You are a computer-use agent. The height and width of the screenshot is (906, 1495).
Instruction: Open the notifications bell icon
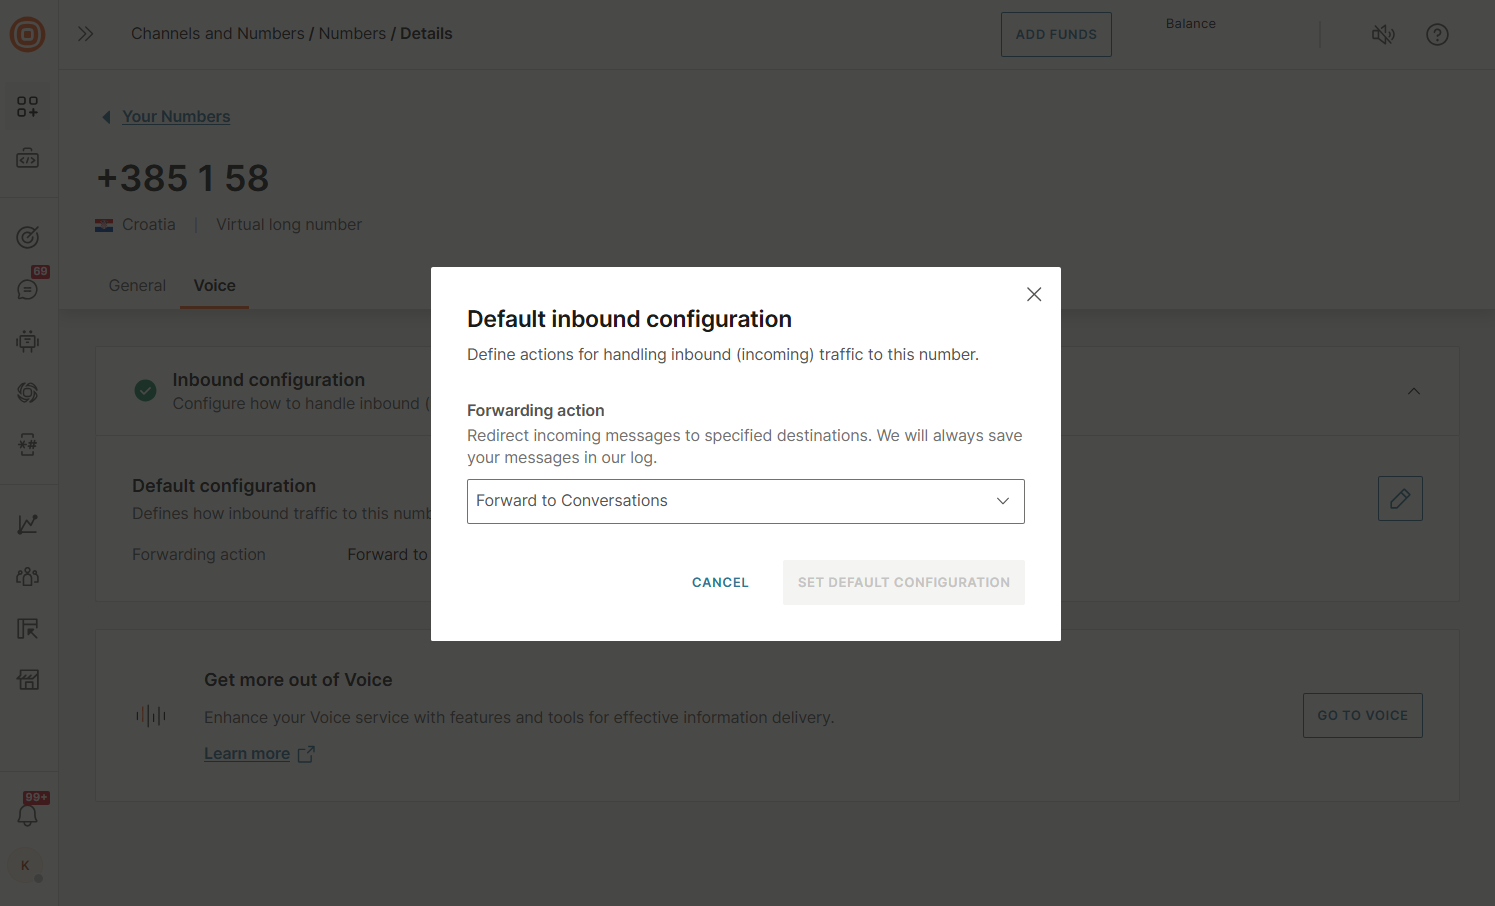pos(27,815)
